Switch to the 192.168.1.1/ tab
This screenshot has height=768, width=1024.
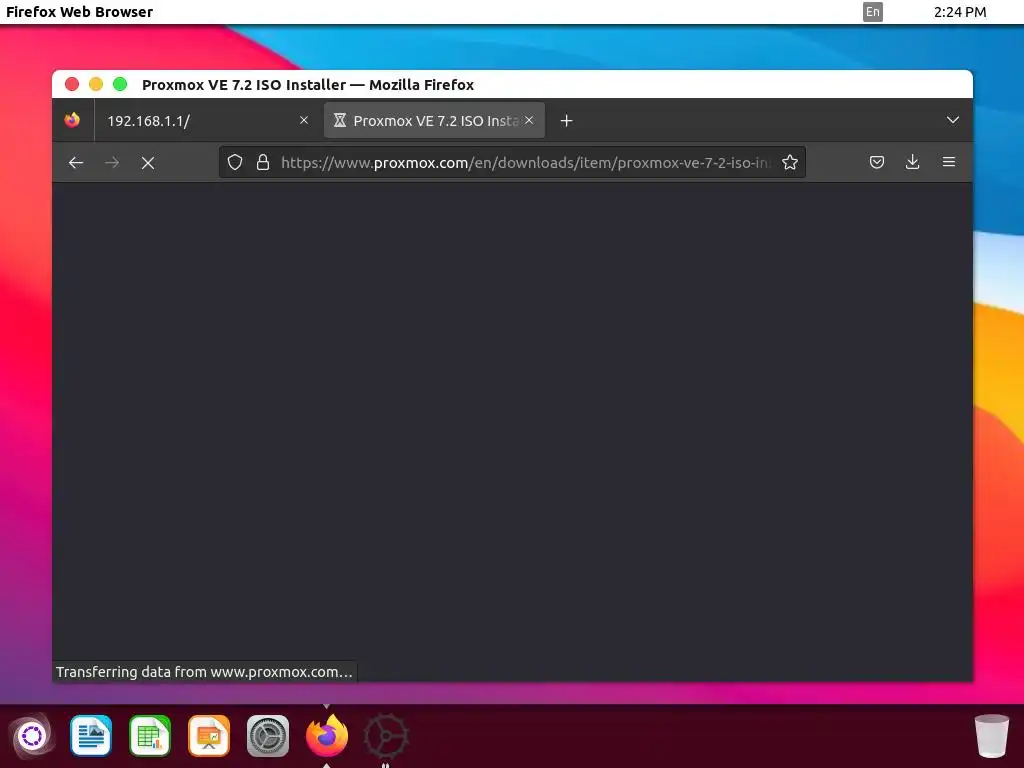click(x=208, y=120)
